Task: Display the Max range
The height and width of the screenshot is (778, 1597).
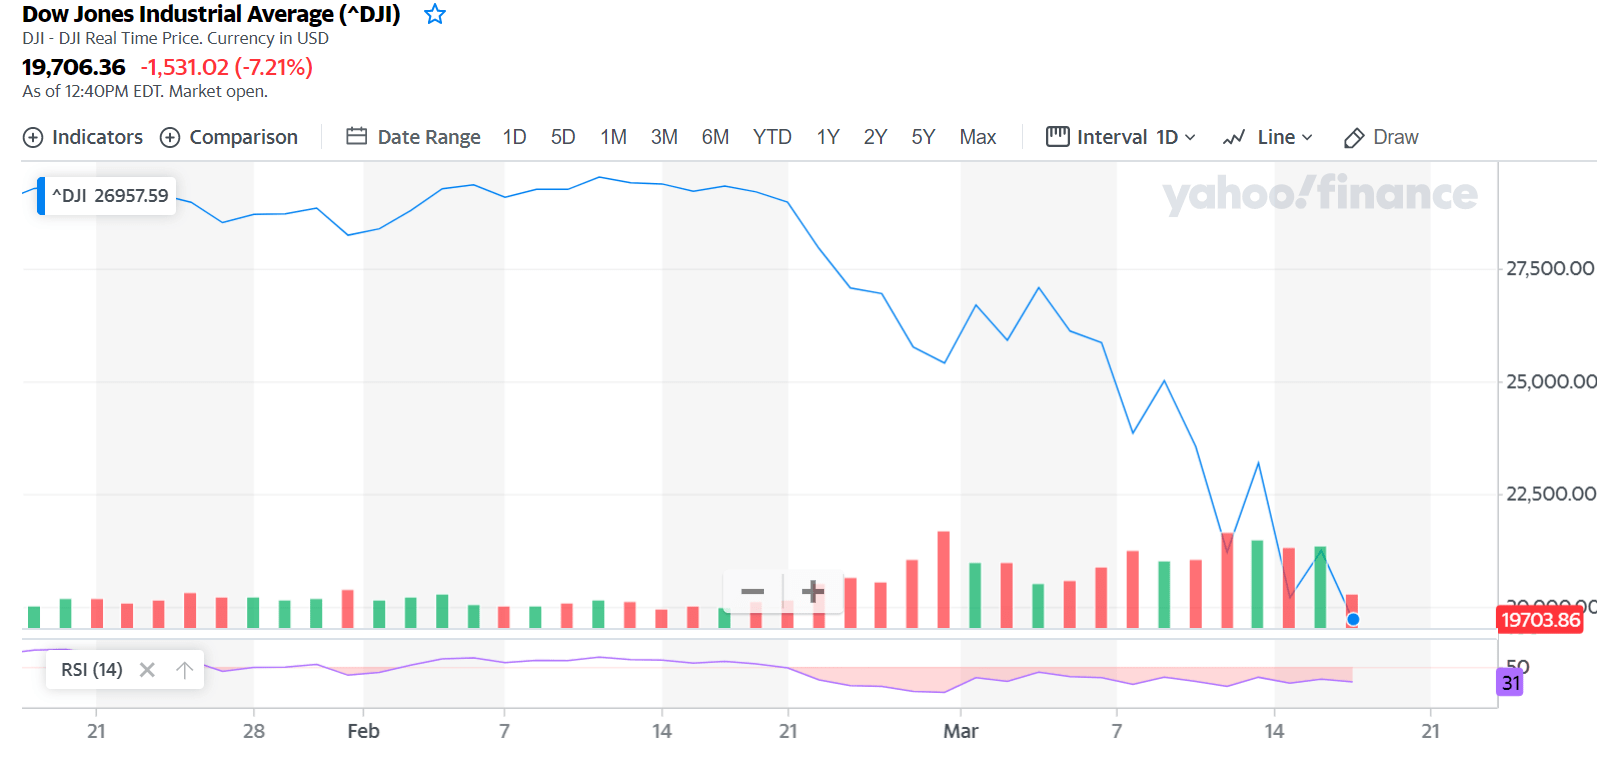Action: click(977, 137)
